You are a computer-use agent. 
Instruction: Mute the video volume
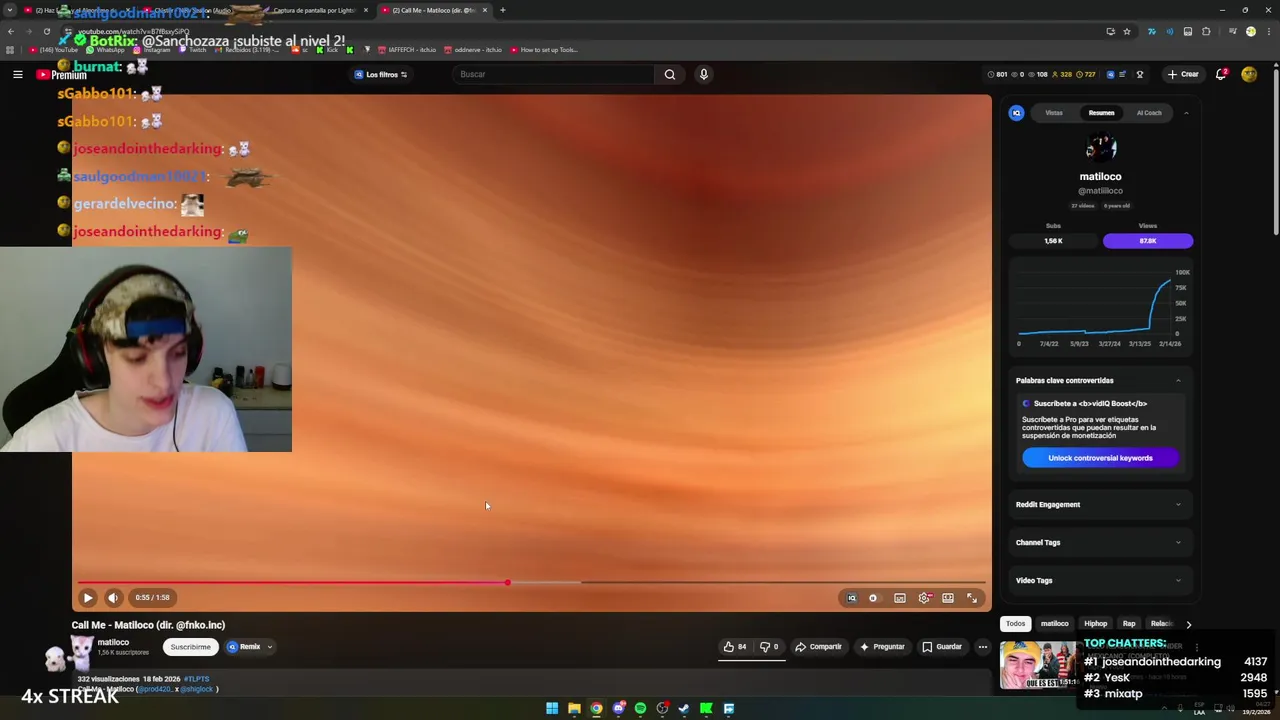[113, 598]
